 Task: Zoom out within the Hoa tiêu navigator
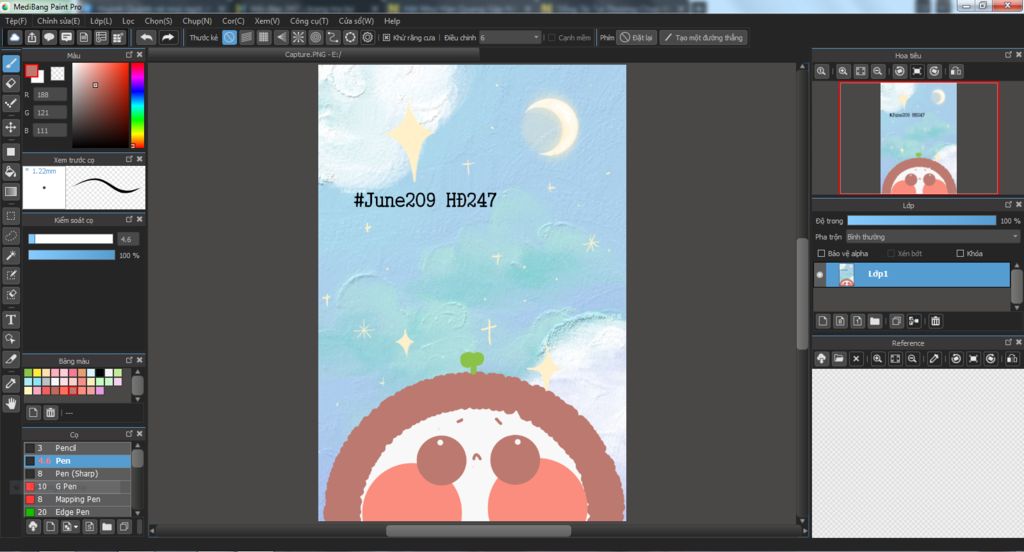pyautogui.click(x=878, y=71)
